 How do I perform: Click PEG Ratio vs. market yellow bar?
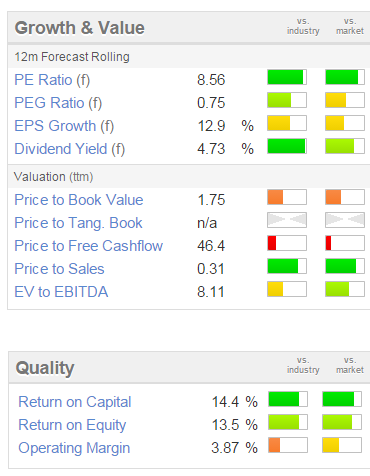point(345,100)
